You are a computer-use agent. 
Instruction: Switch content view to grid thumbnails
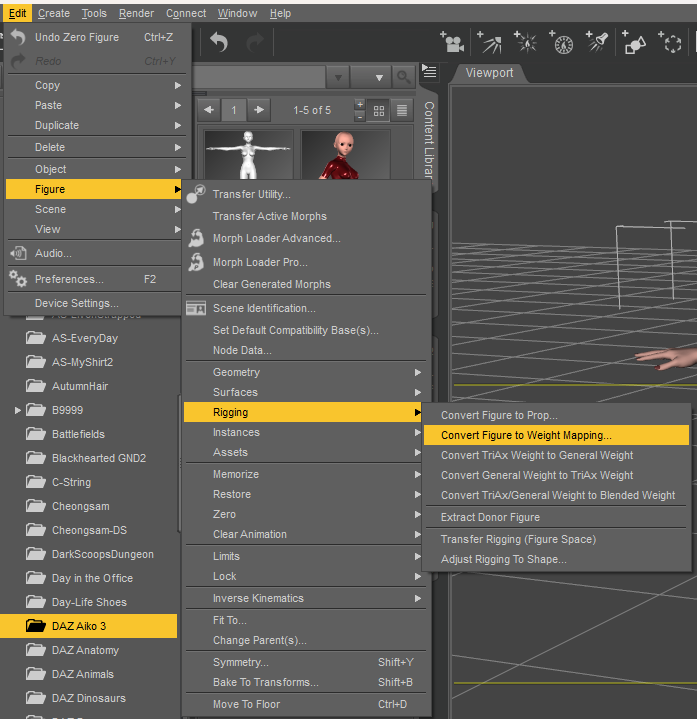(379, 110)
